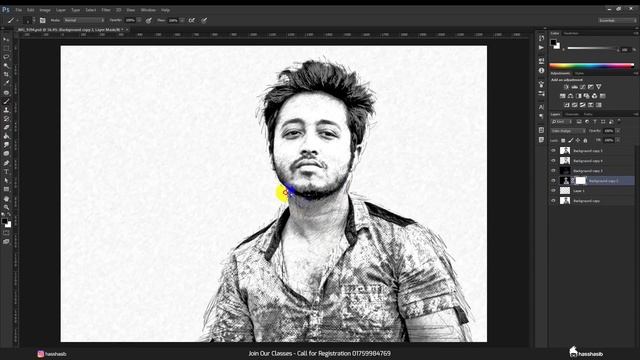Open the Brush panel toggle in options bar
640x360 pixels.
tap(42, 20)
